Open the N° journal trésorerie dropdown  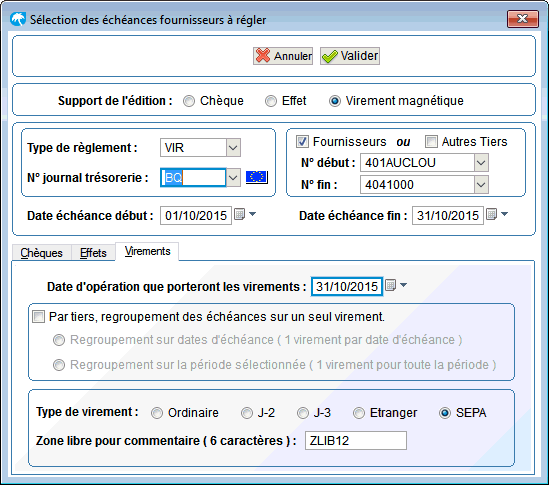click(x=233, y=178)
